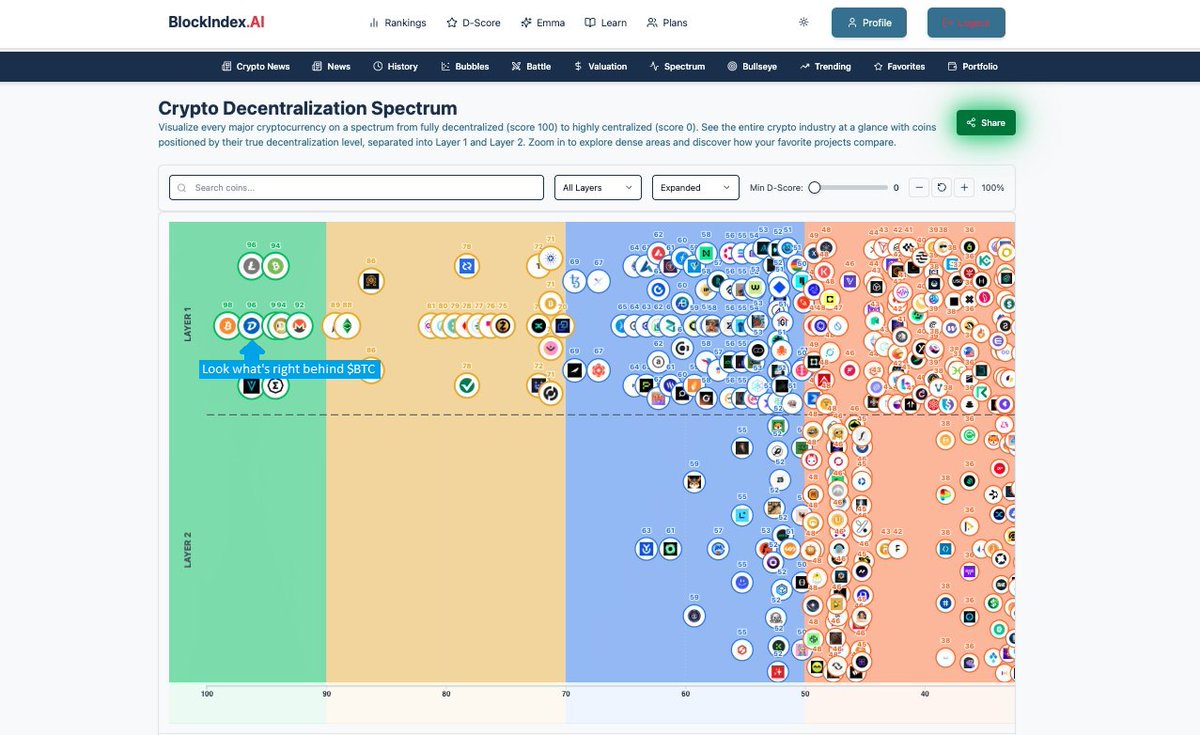Image resolution: width=1200 pixels, height=735 pixels.
Task: Open the Ergo sigma coin bubble
Action: point(274,385)
